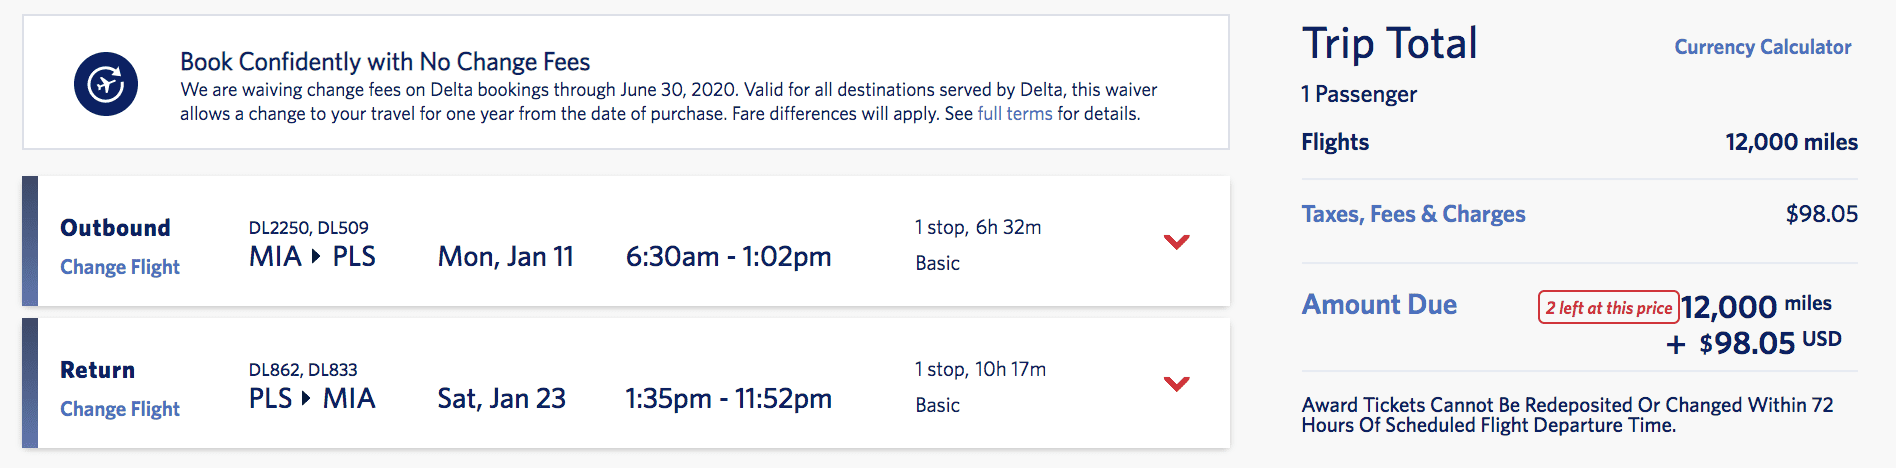Viewport: 1896px width, 468px height.
Task: Click the Amount Due label
Action: pos(1379,304)
